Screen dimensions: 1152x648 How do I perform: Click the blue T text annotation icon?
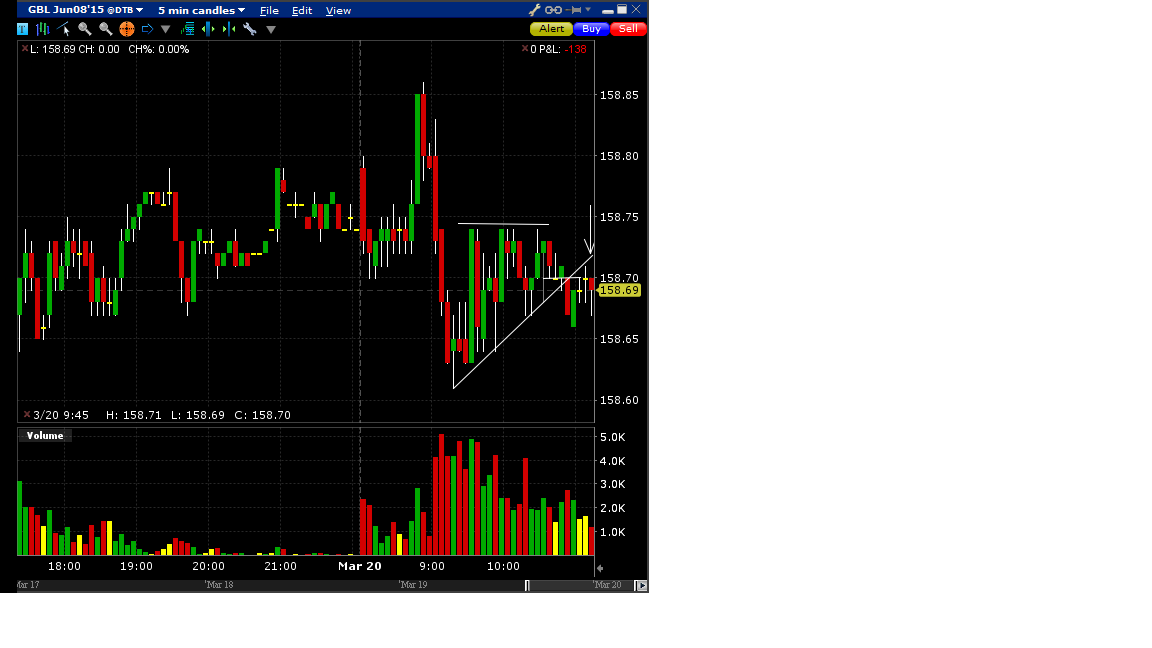click(x=23, y=29)
